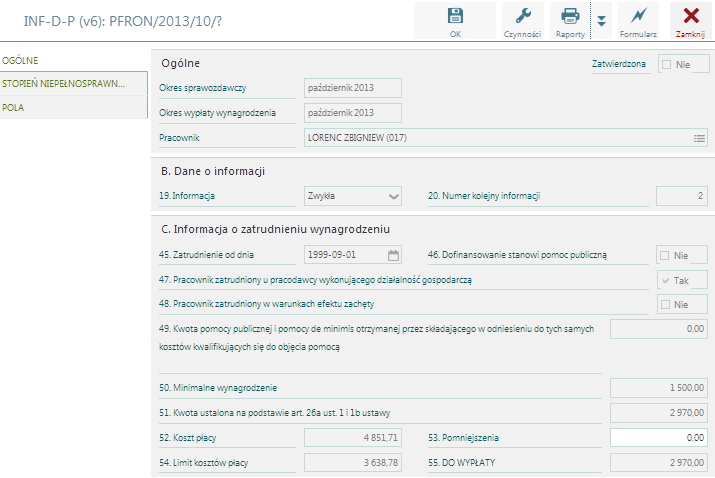Click the C. Informacja o zatrudnieniu wynagrodzeniu heading
The width and height of the screenshot is (715, 478).
(x=275, y=229)
